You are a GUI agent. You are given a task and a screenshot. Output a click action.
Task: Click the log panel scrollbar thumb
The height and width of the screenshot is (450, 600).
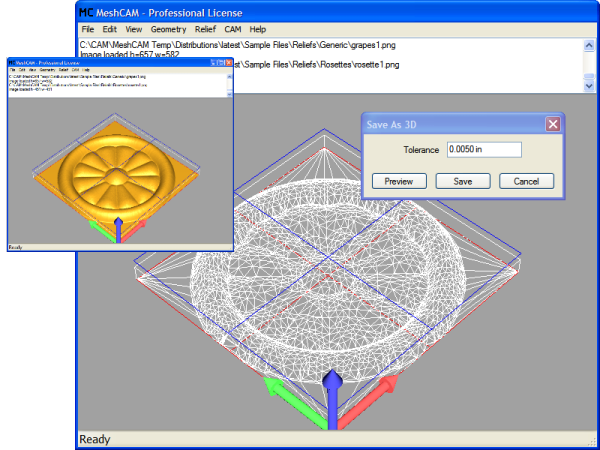point(589,76)
